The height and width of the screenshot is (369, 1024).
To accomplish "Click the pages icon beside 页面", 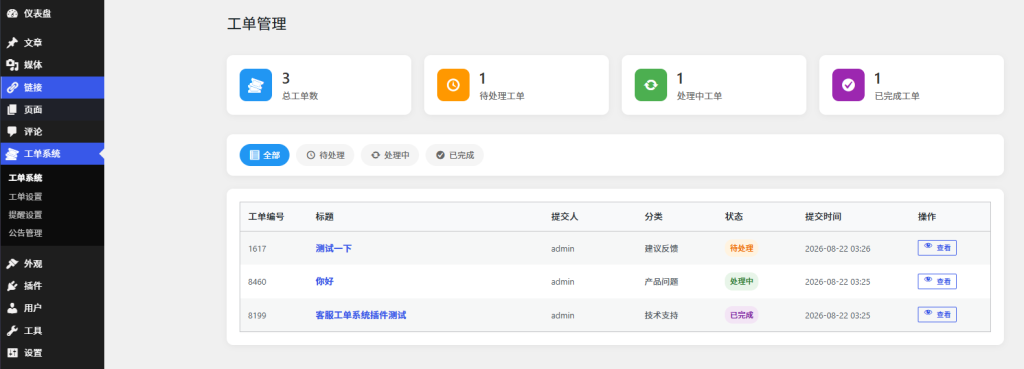I will tap(12, 110).
